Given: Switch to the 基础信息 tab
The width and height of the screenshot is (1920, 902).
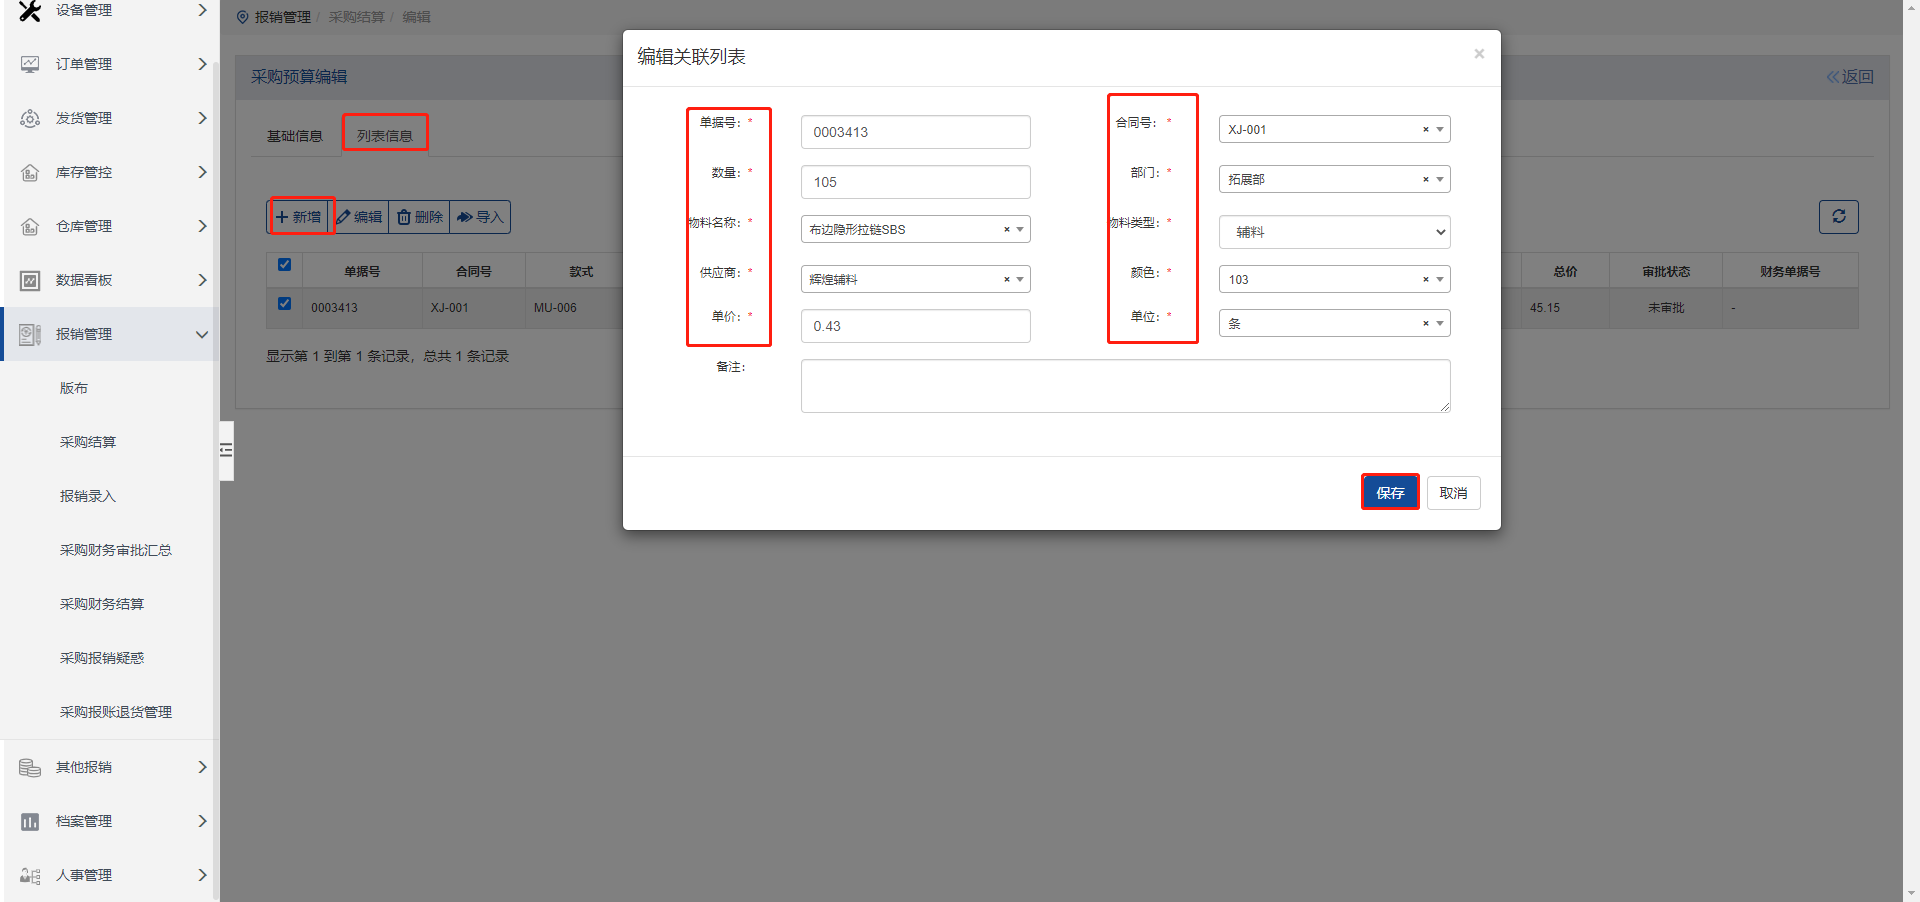Looking at the screenshot, I should click(294, 136).
